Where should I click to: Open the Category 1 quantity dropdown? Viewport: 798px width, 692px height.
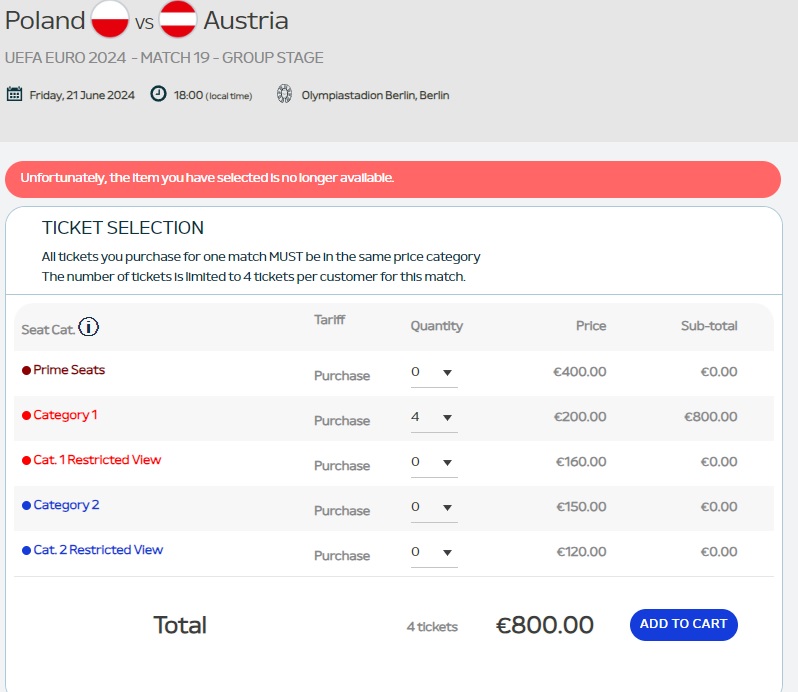(x=434, y=417)
